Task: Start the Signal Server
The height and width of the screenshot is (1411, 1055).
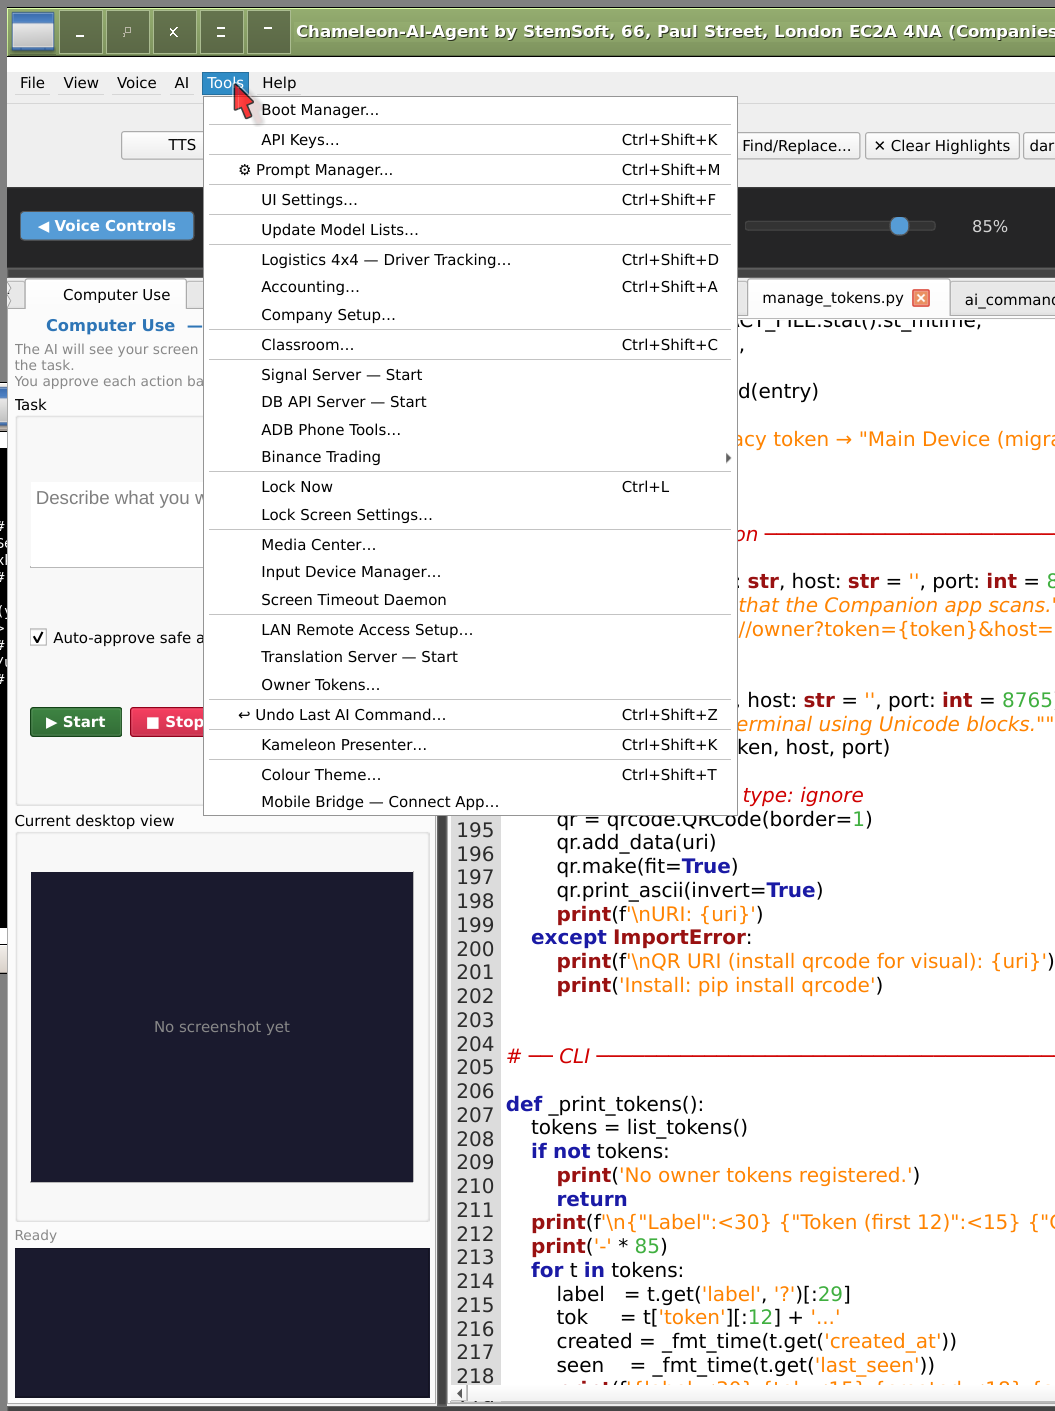Action: 470,375
